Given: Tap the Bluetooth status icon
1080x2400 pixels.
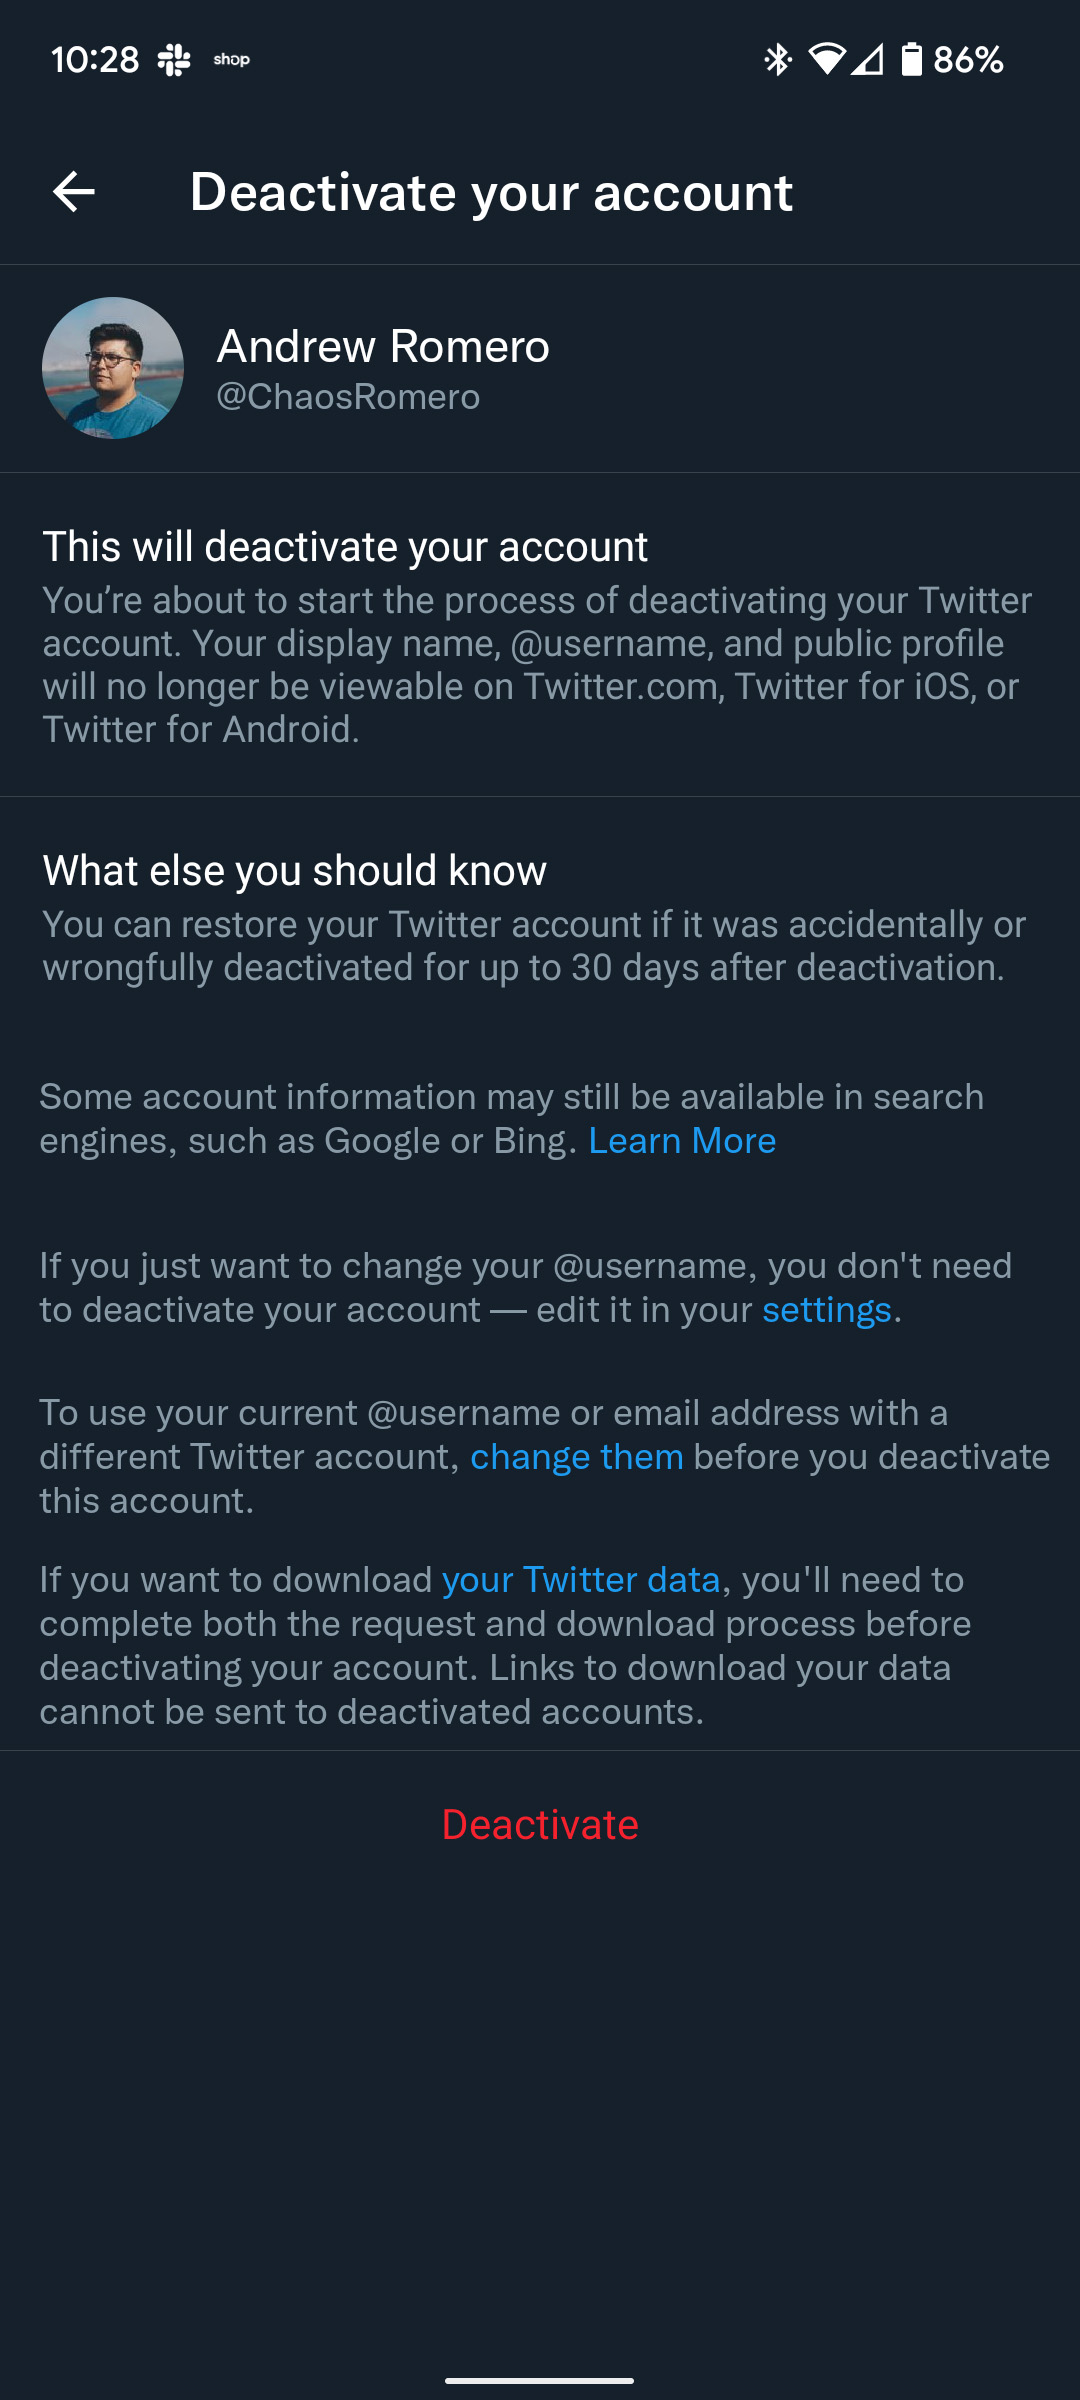Looking at the screenshot, I should [x=777, y=60].
